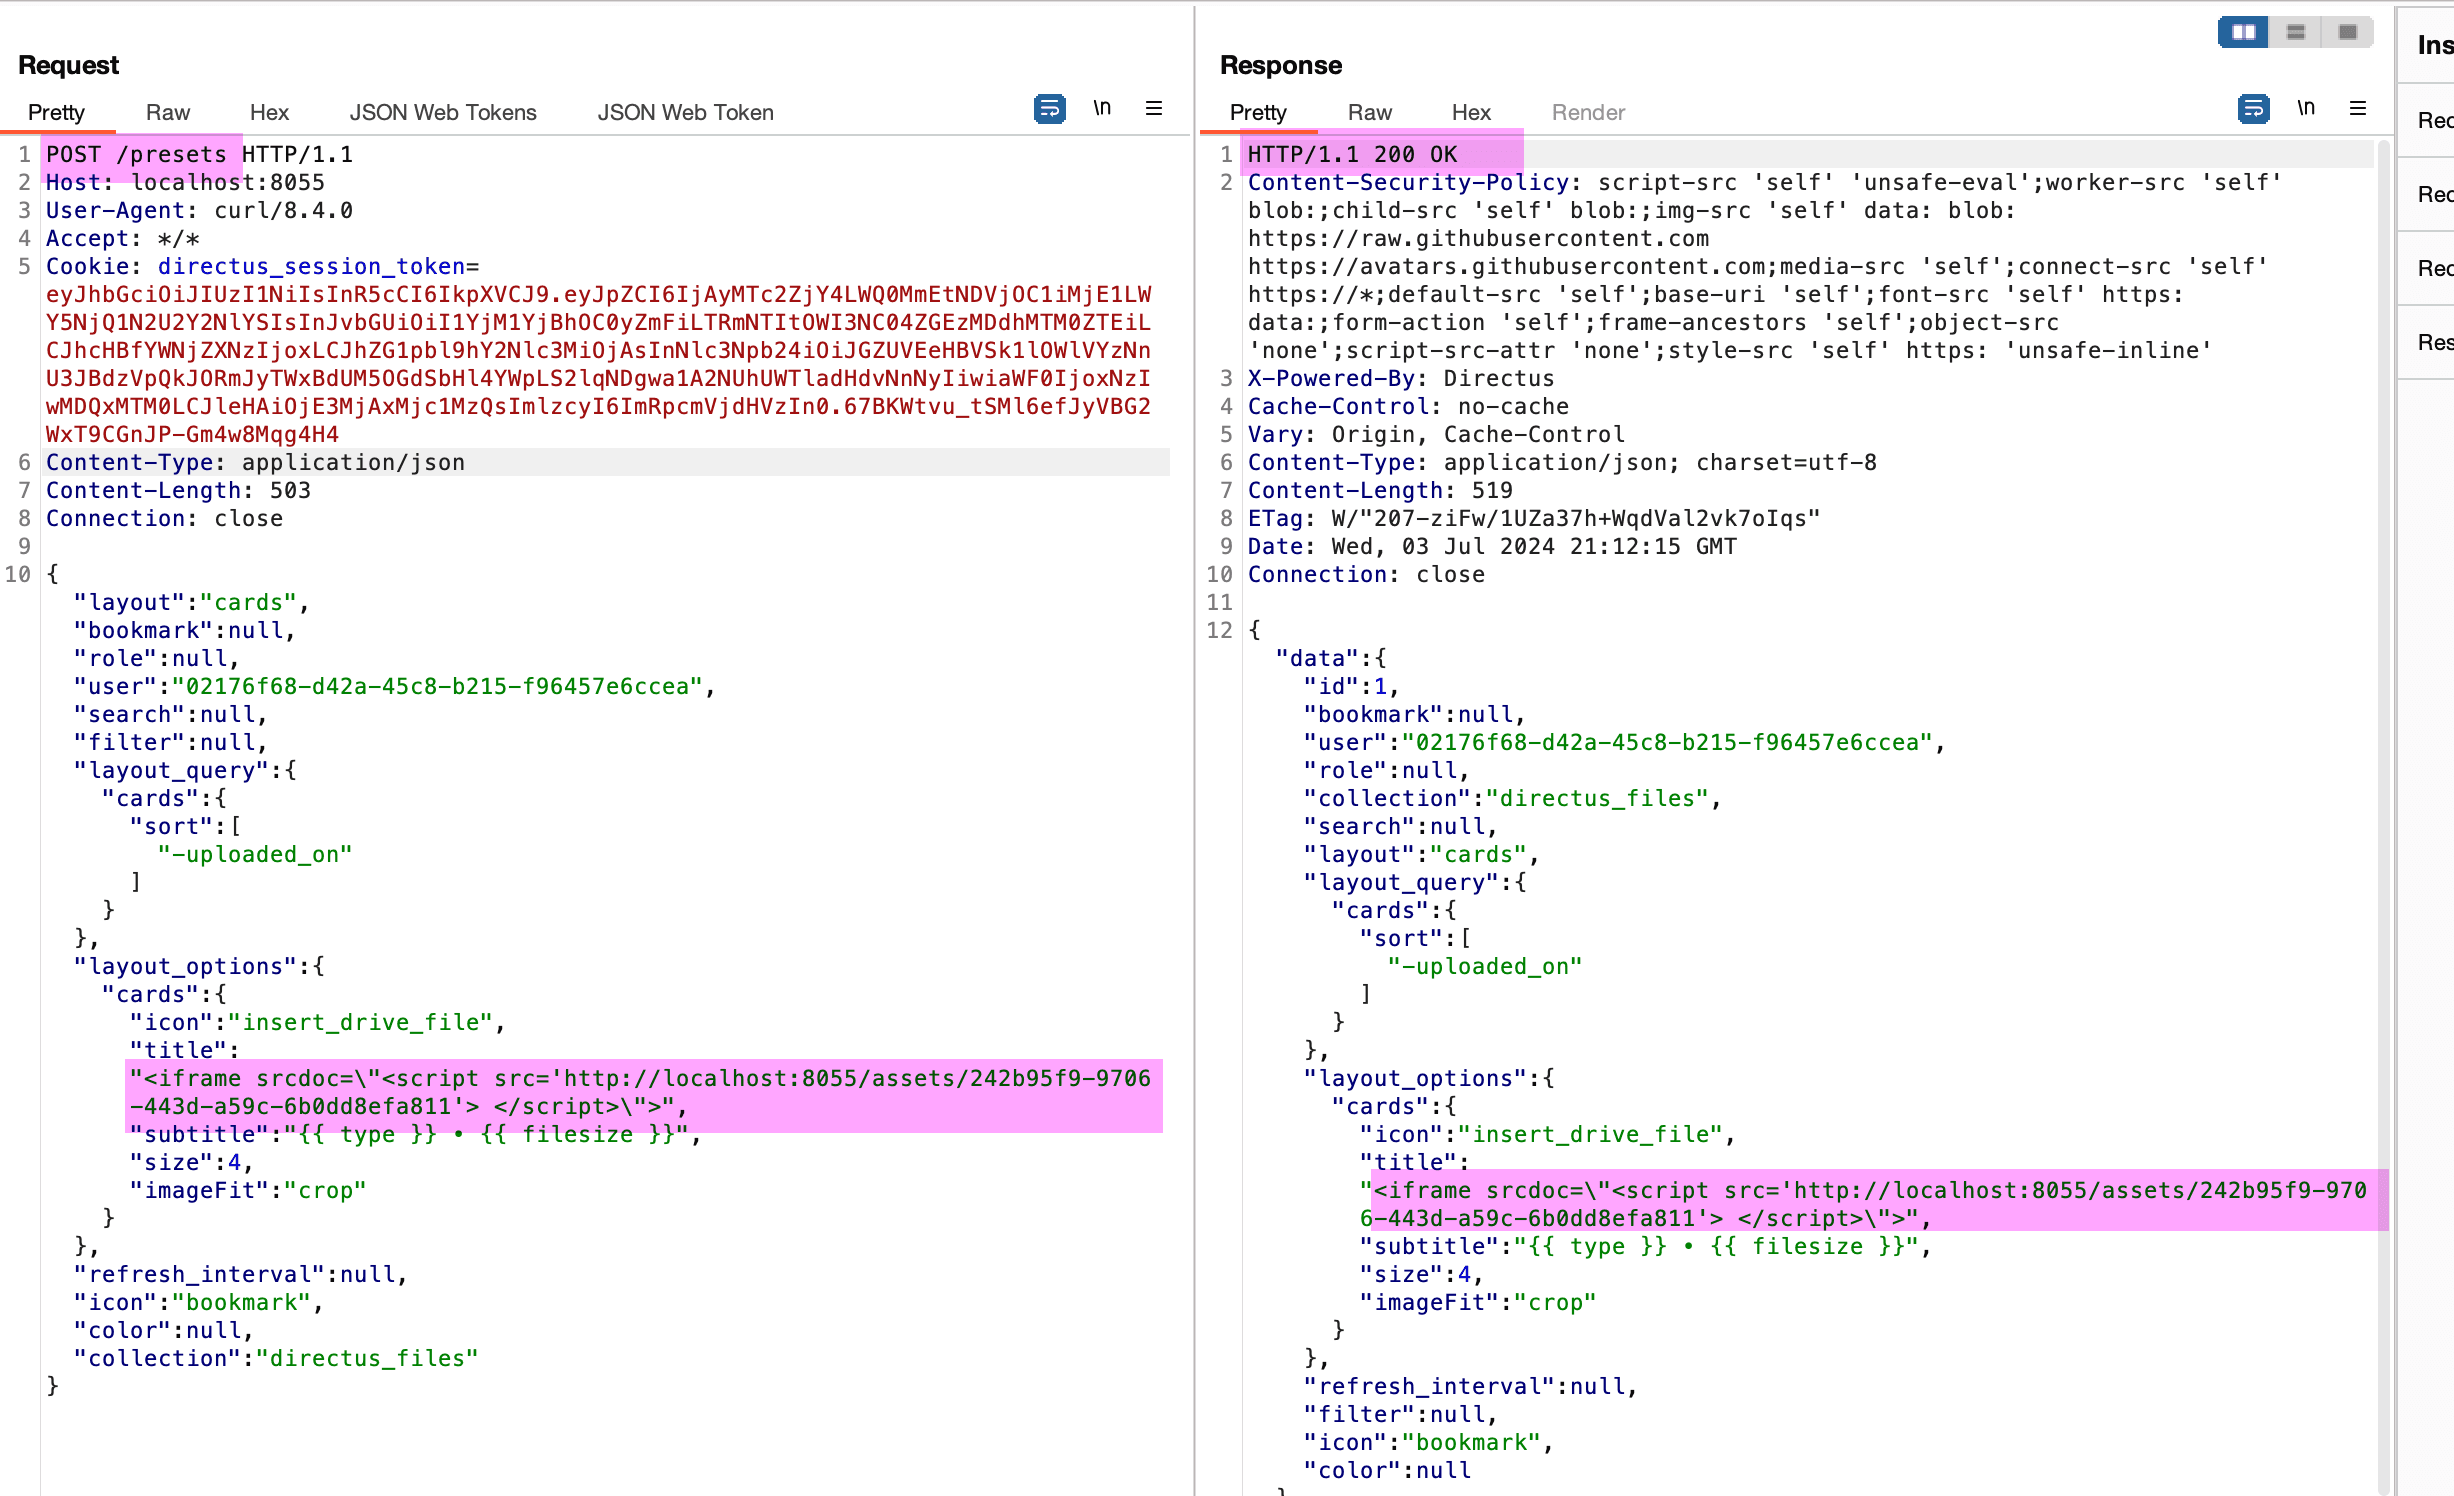Image resolution: width=2454 pixels, height=1496 pixels.
Task: Click the response Content-Length: 519 header
Action: pos(1380,490)
